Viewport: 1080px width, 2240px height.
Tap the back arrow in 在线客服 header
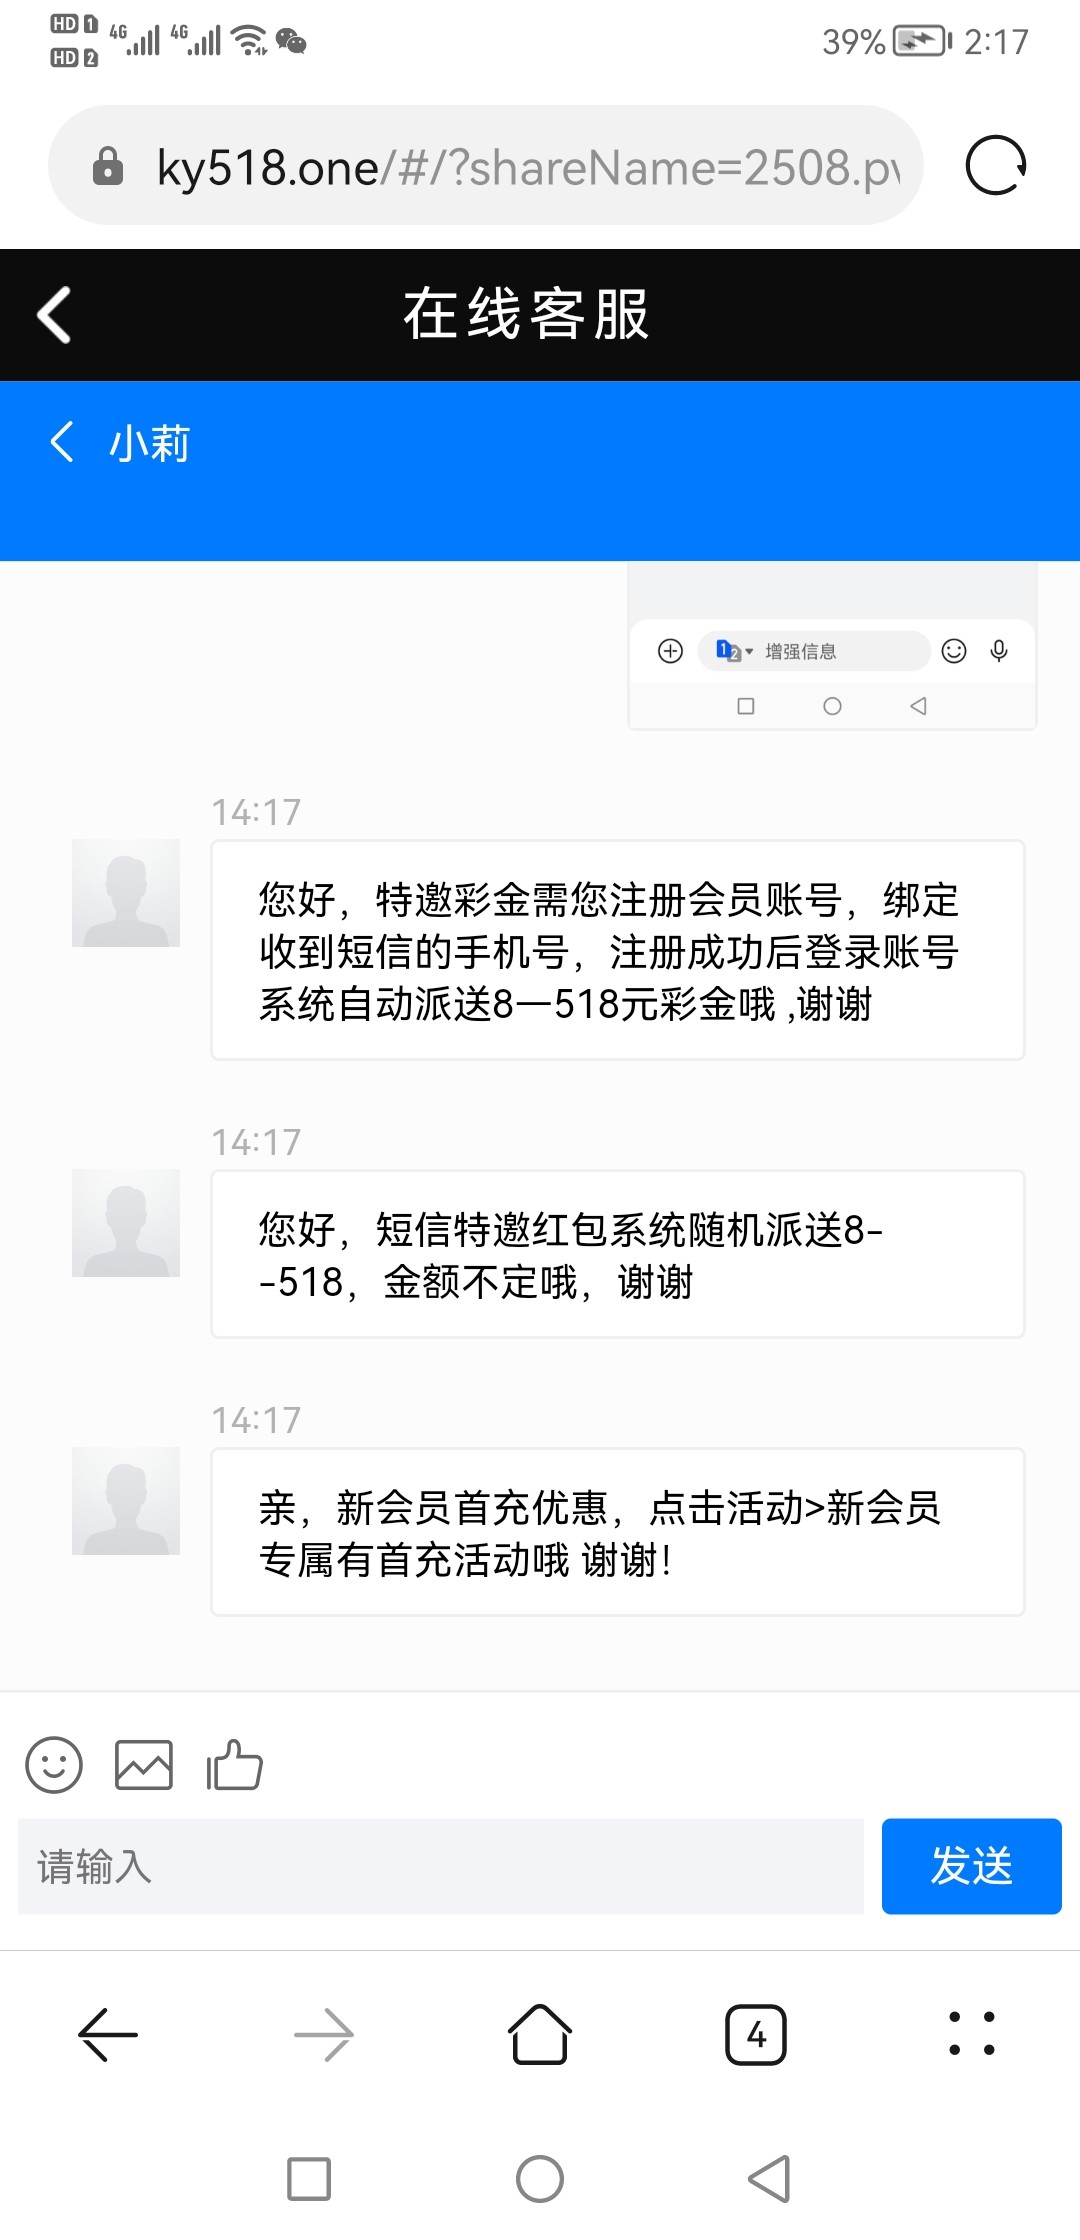tap(54, 315)
